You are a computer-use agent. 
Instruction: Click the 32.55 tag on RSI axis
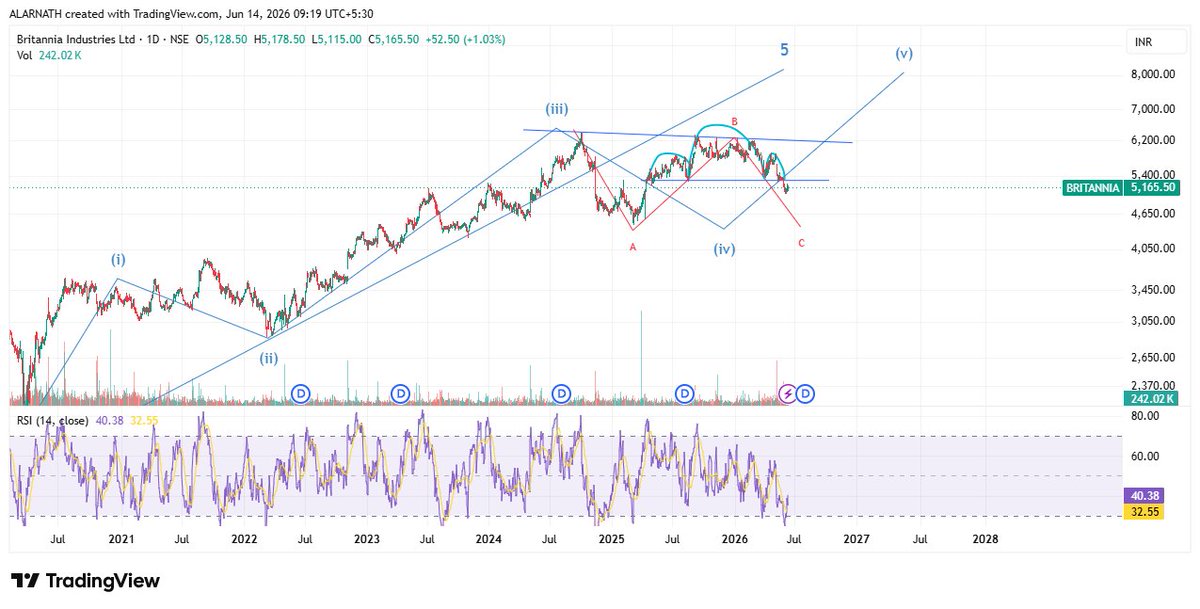point(1142,511)
